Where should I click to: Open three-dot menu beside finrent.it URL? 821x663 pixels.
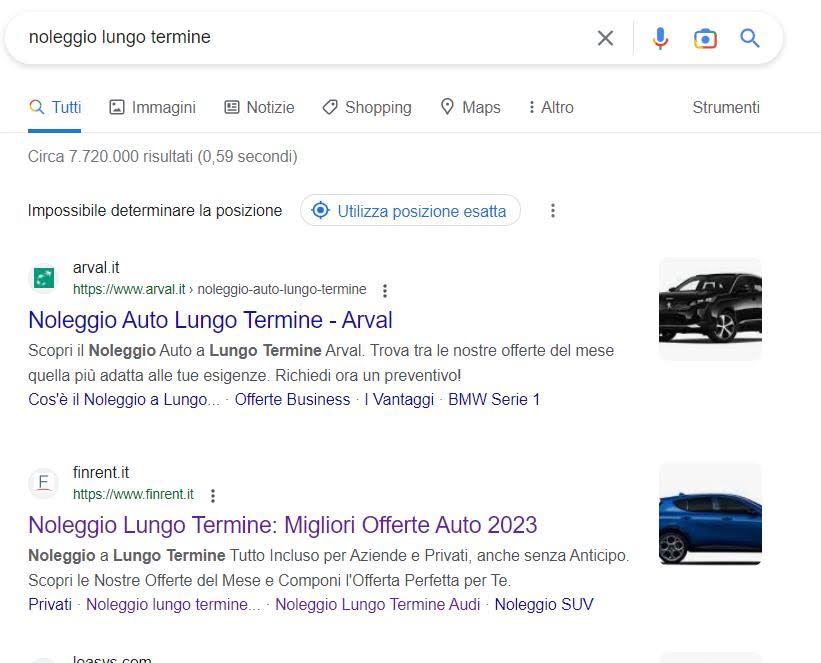coord(213,495)
